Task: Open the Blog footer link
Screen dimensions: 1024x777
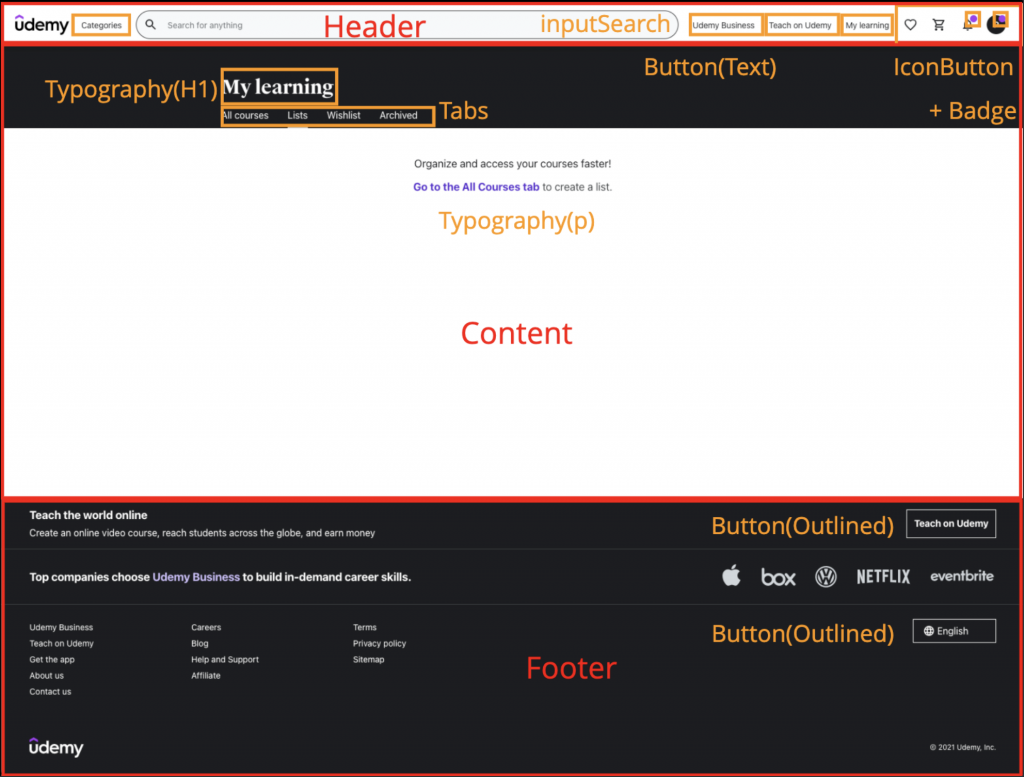Action: pos(200,644)
